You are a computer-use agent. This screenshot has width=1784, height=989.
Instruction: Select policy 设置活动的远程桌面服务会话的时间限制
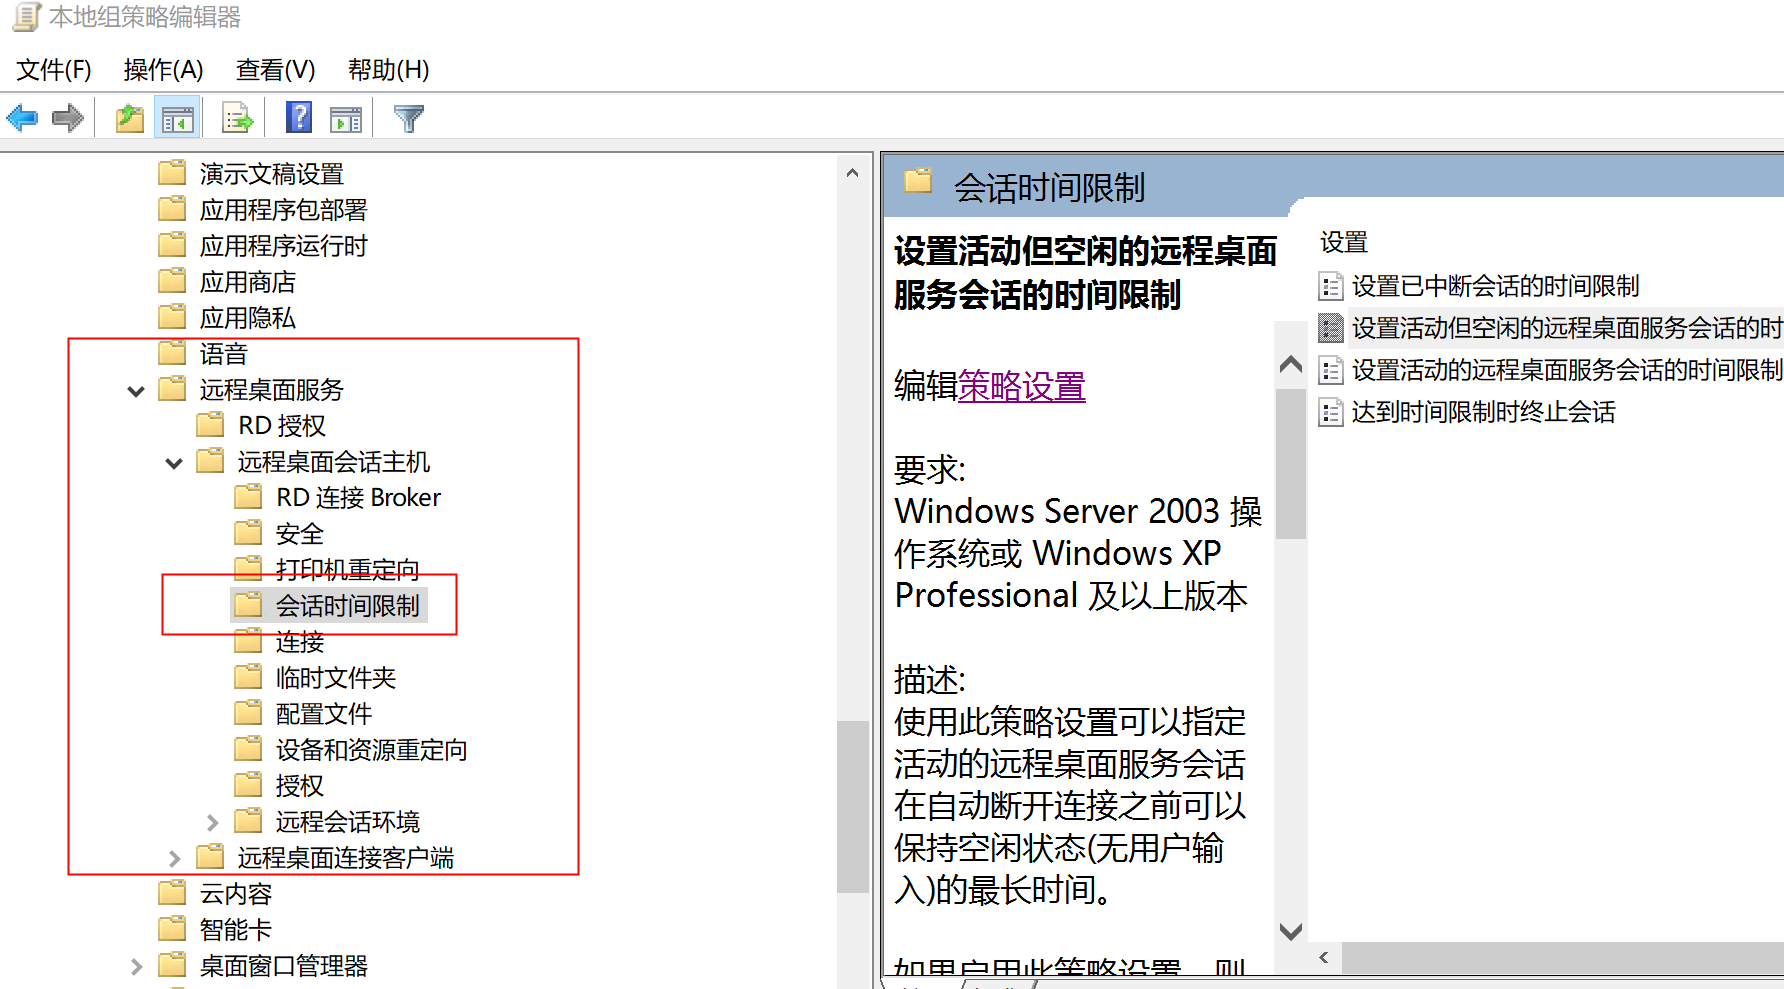(1567, 371)
